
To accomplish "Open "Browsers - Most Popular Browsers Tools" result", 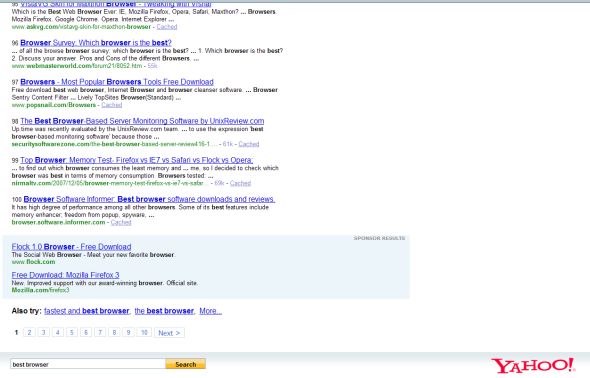I will [x=117, y=82].
